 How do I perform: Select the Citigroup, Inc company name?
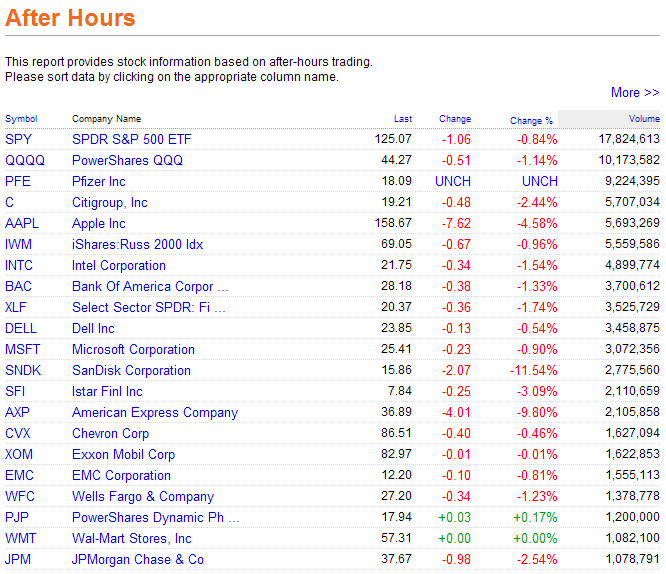tap(109, 202)
